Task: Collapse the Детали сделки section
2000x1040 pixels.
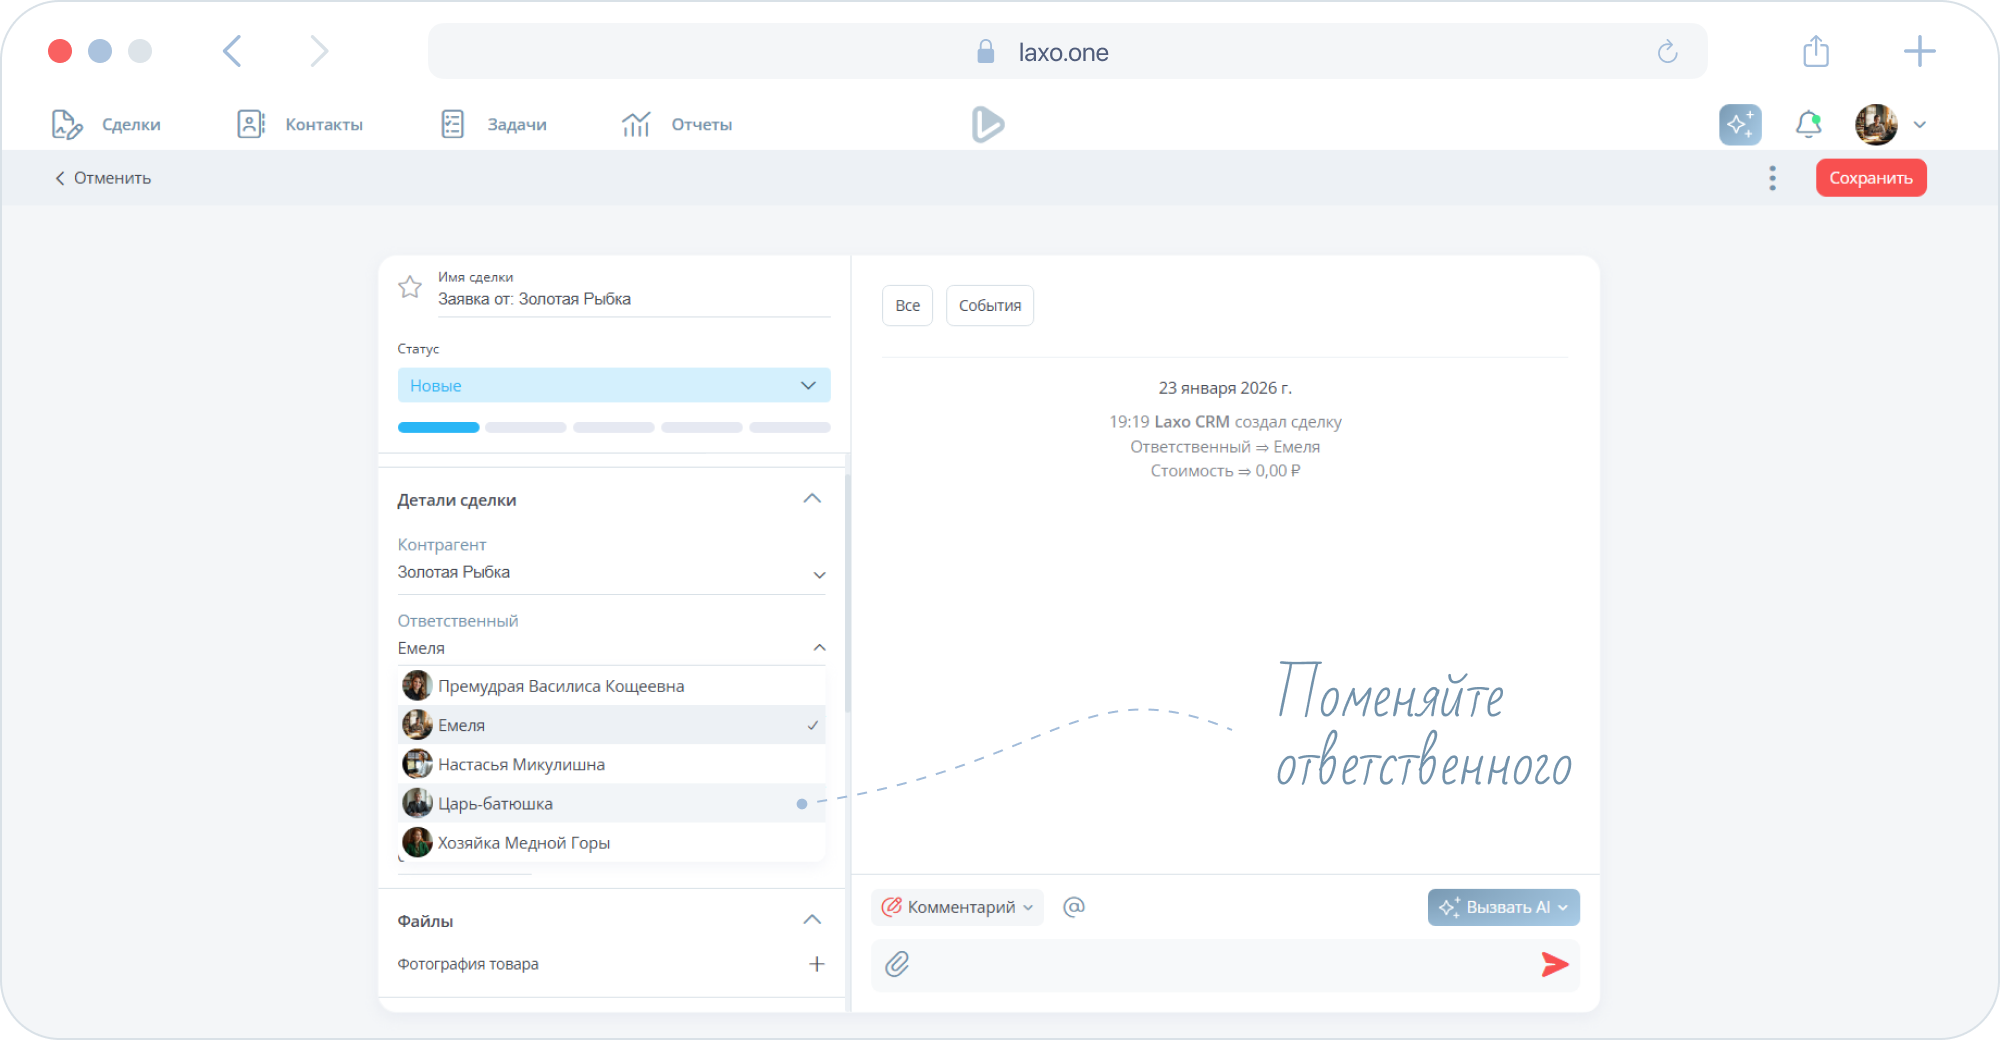Action: point(812,499)
